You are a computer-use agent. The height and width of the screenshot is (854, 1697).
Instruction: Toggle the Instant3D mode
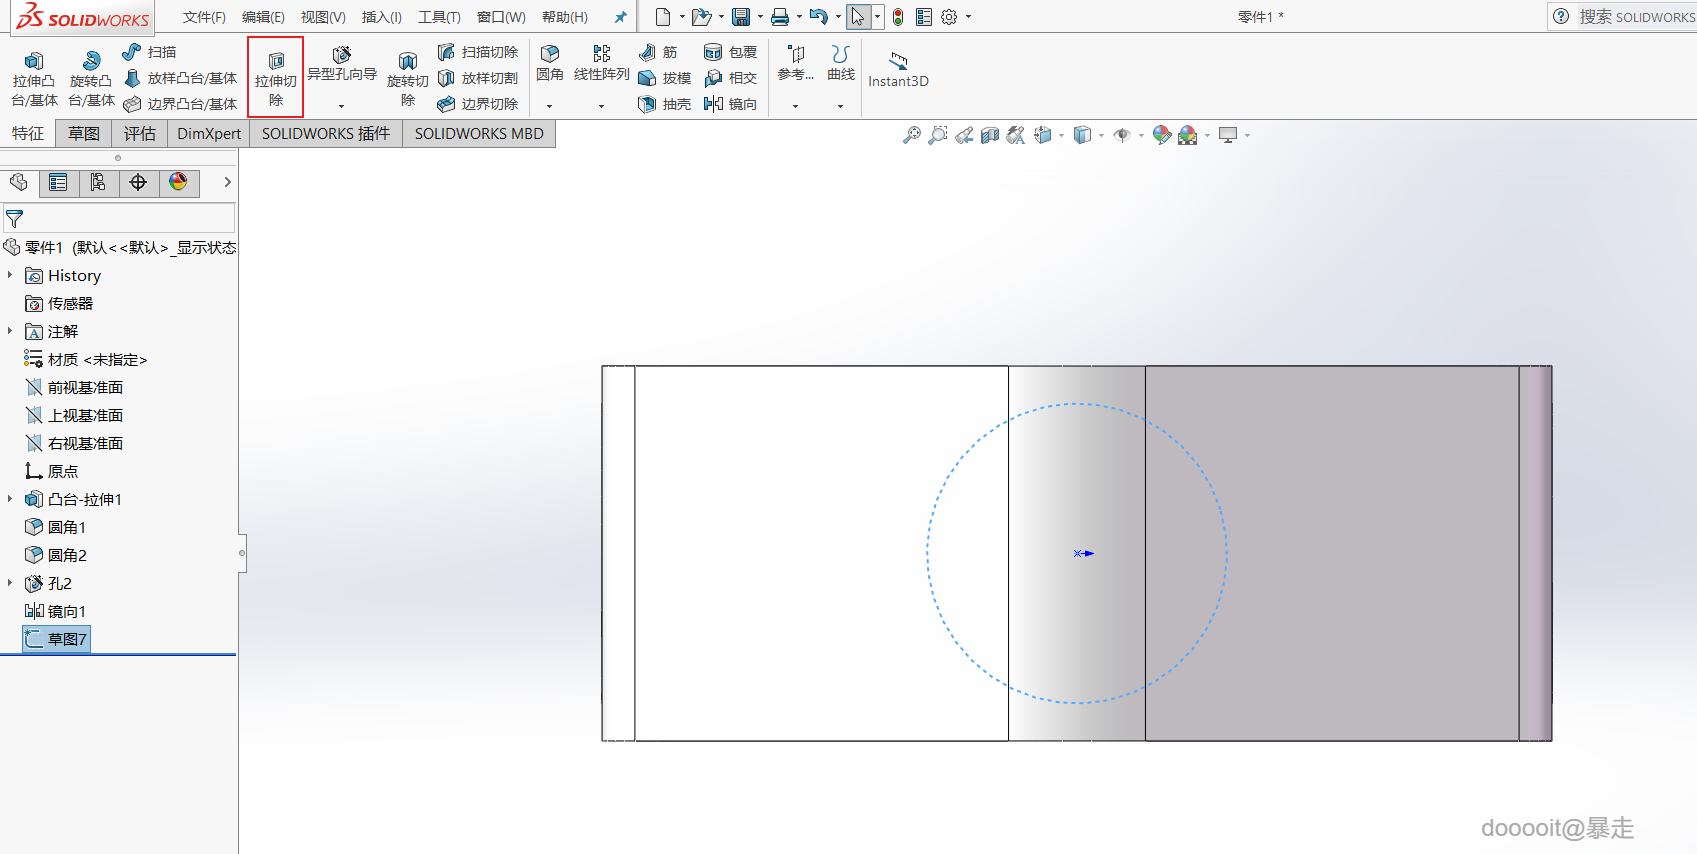pyautogui.click(x=898, y=69)
